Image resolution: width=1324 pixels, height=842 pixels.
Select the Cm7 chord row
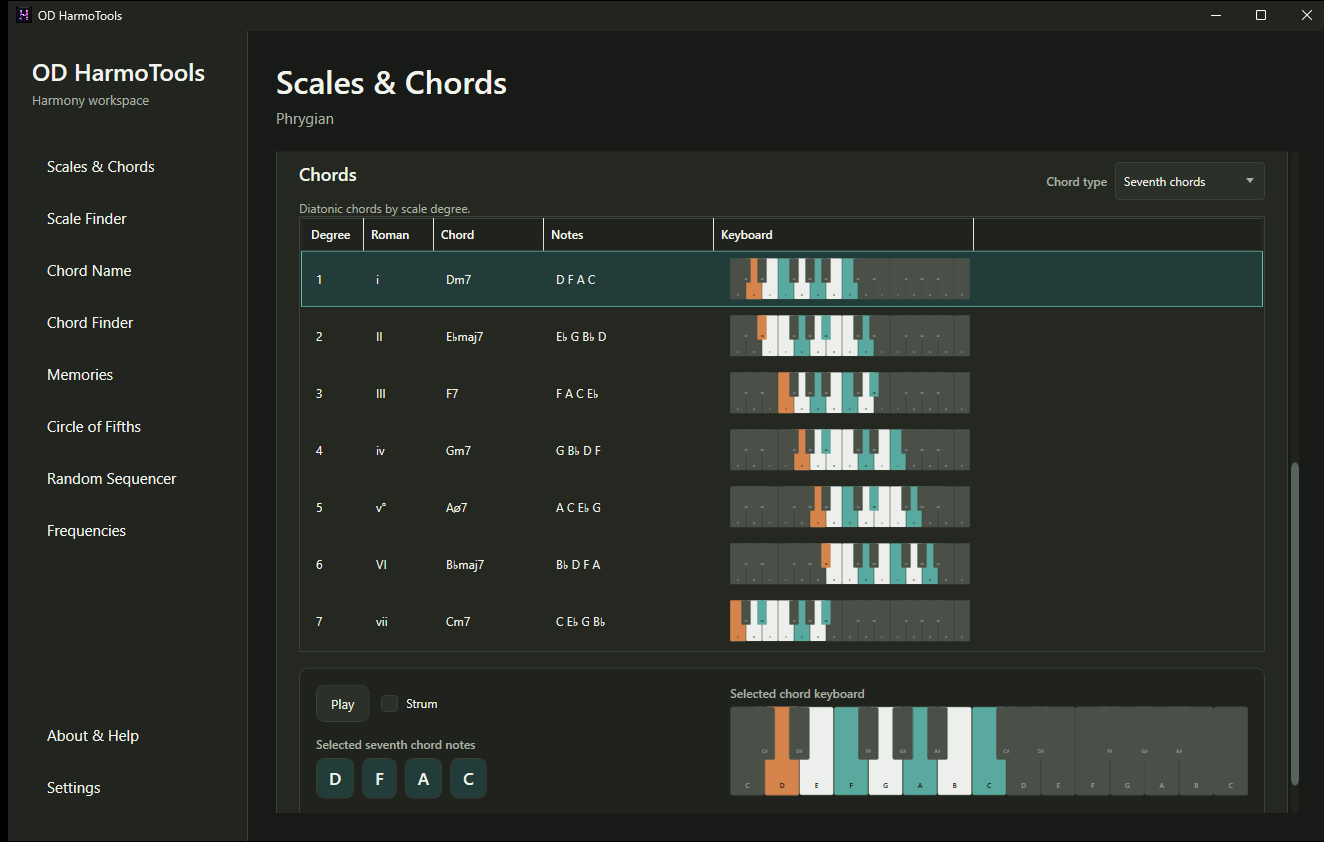[x=782, y=621]
